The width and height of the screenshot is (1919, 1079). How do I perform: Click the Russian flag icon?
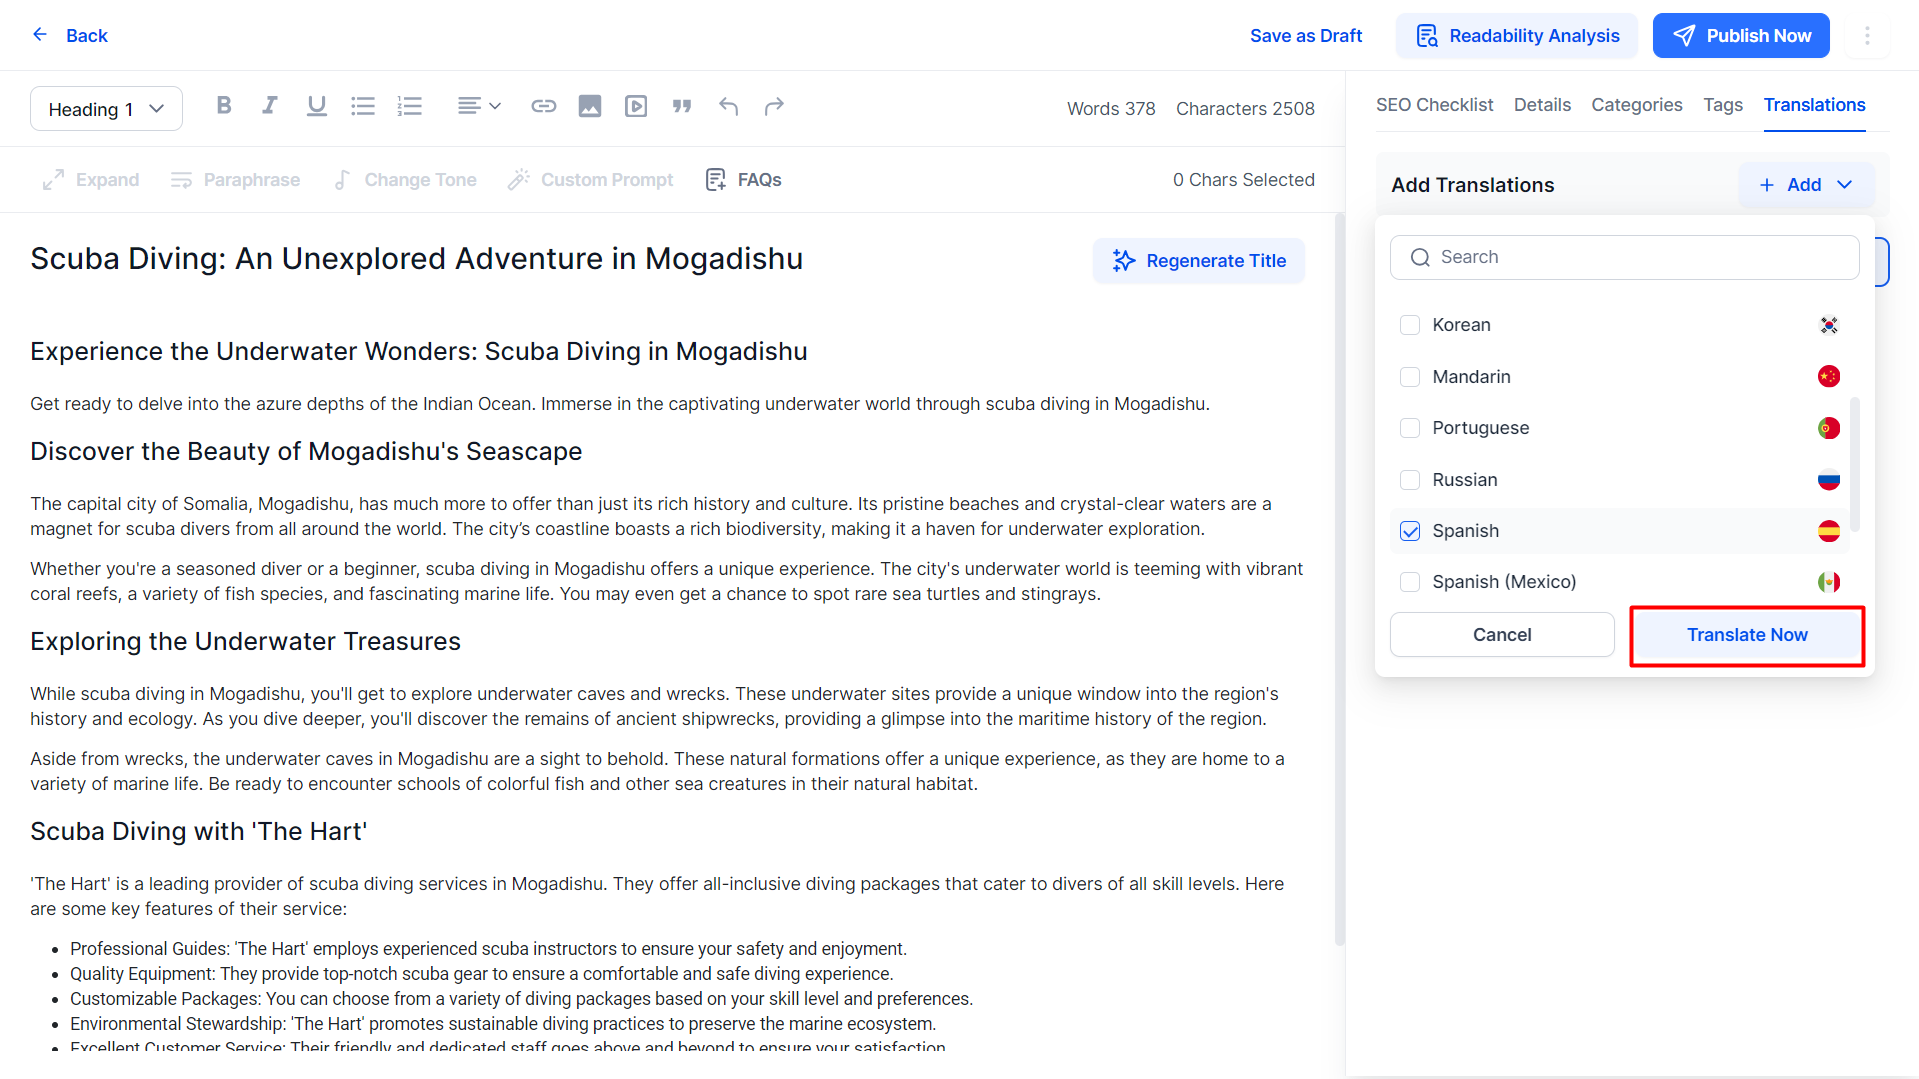1829,480
